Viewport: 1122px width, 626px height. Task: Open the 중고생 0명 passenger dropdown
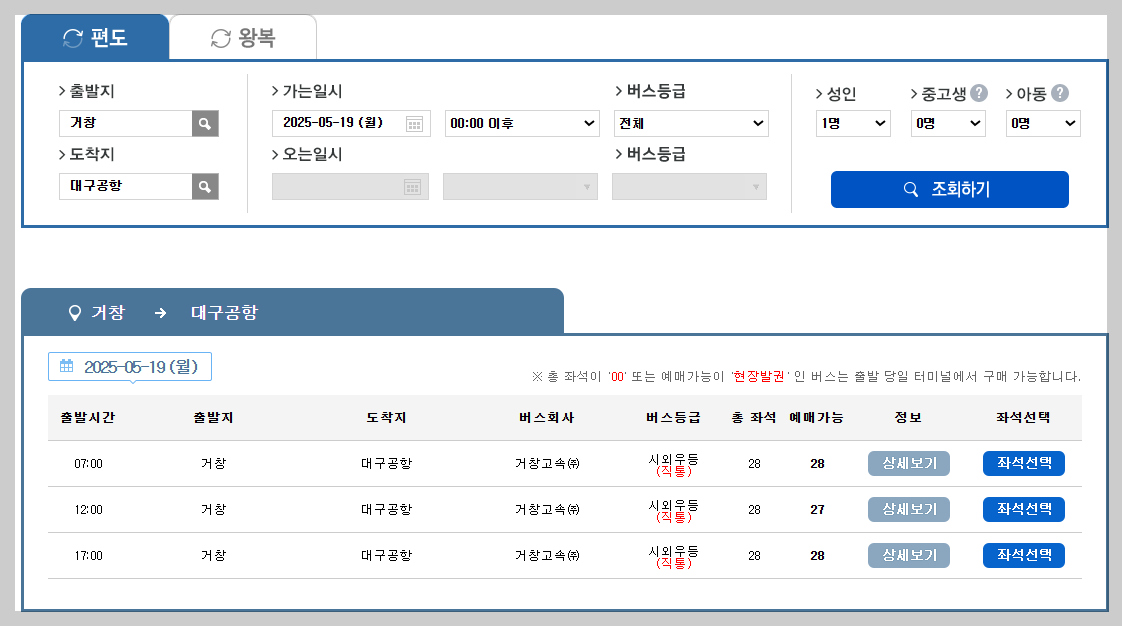point(948,123)
